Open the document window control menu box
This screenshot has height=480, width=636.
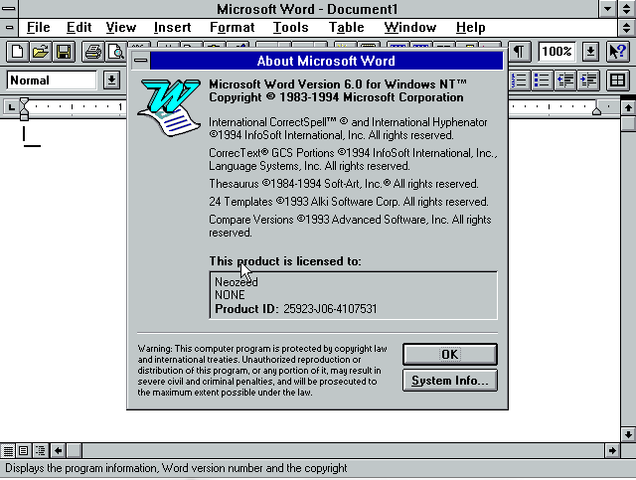click(9, 28)
